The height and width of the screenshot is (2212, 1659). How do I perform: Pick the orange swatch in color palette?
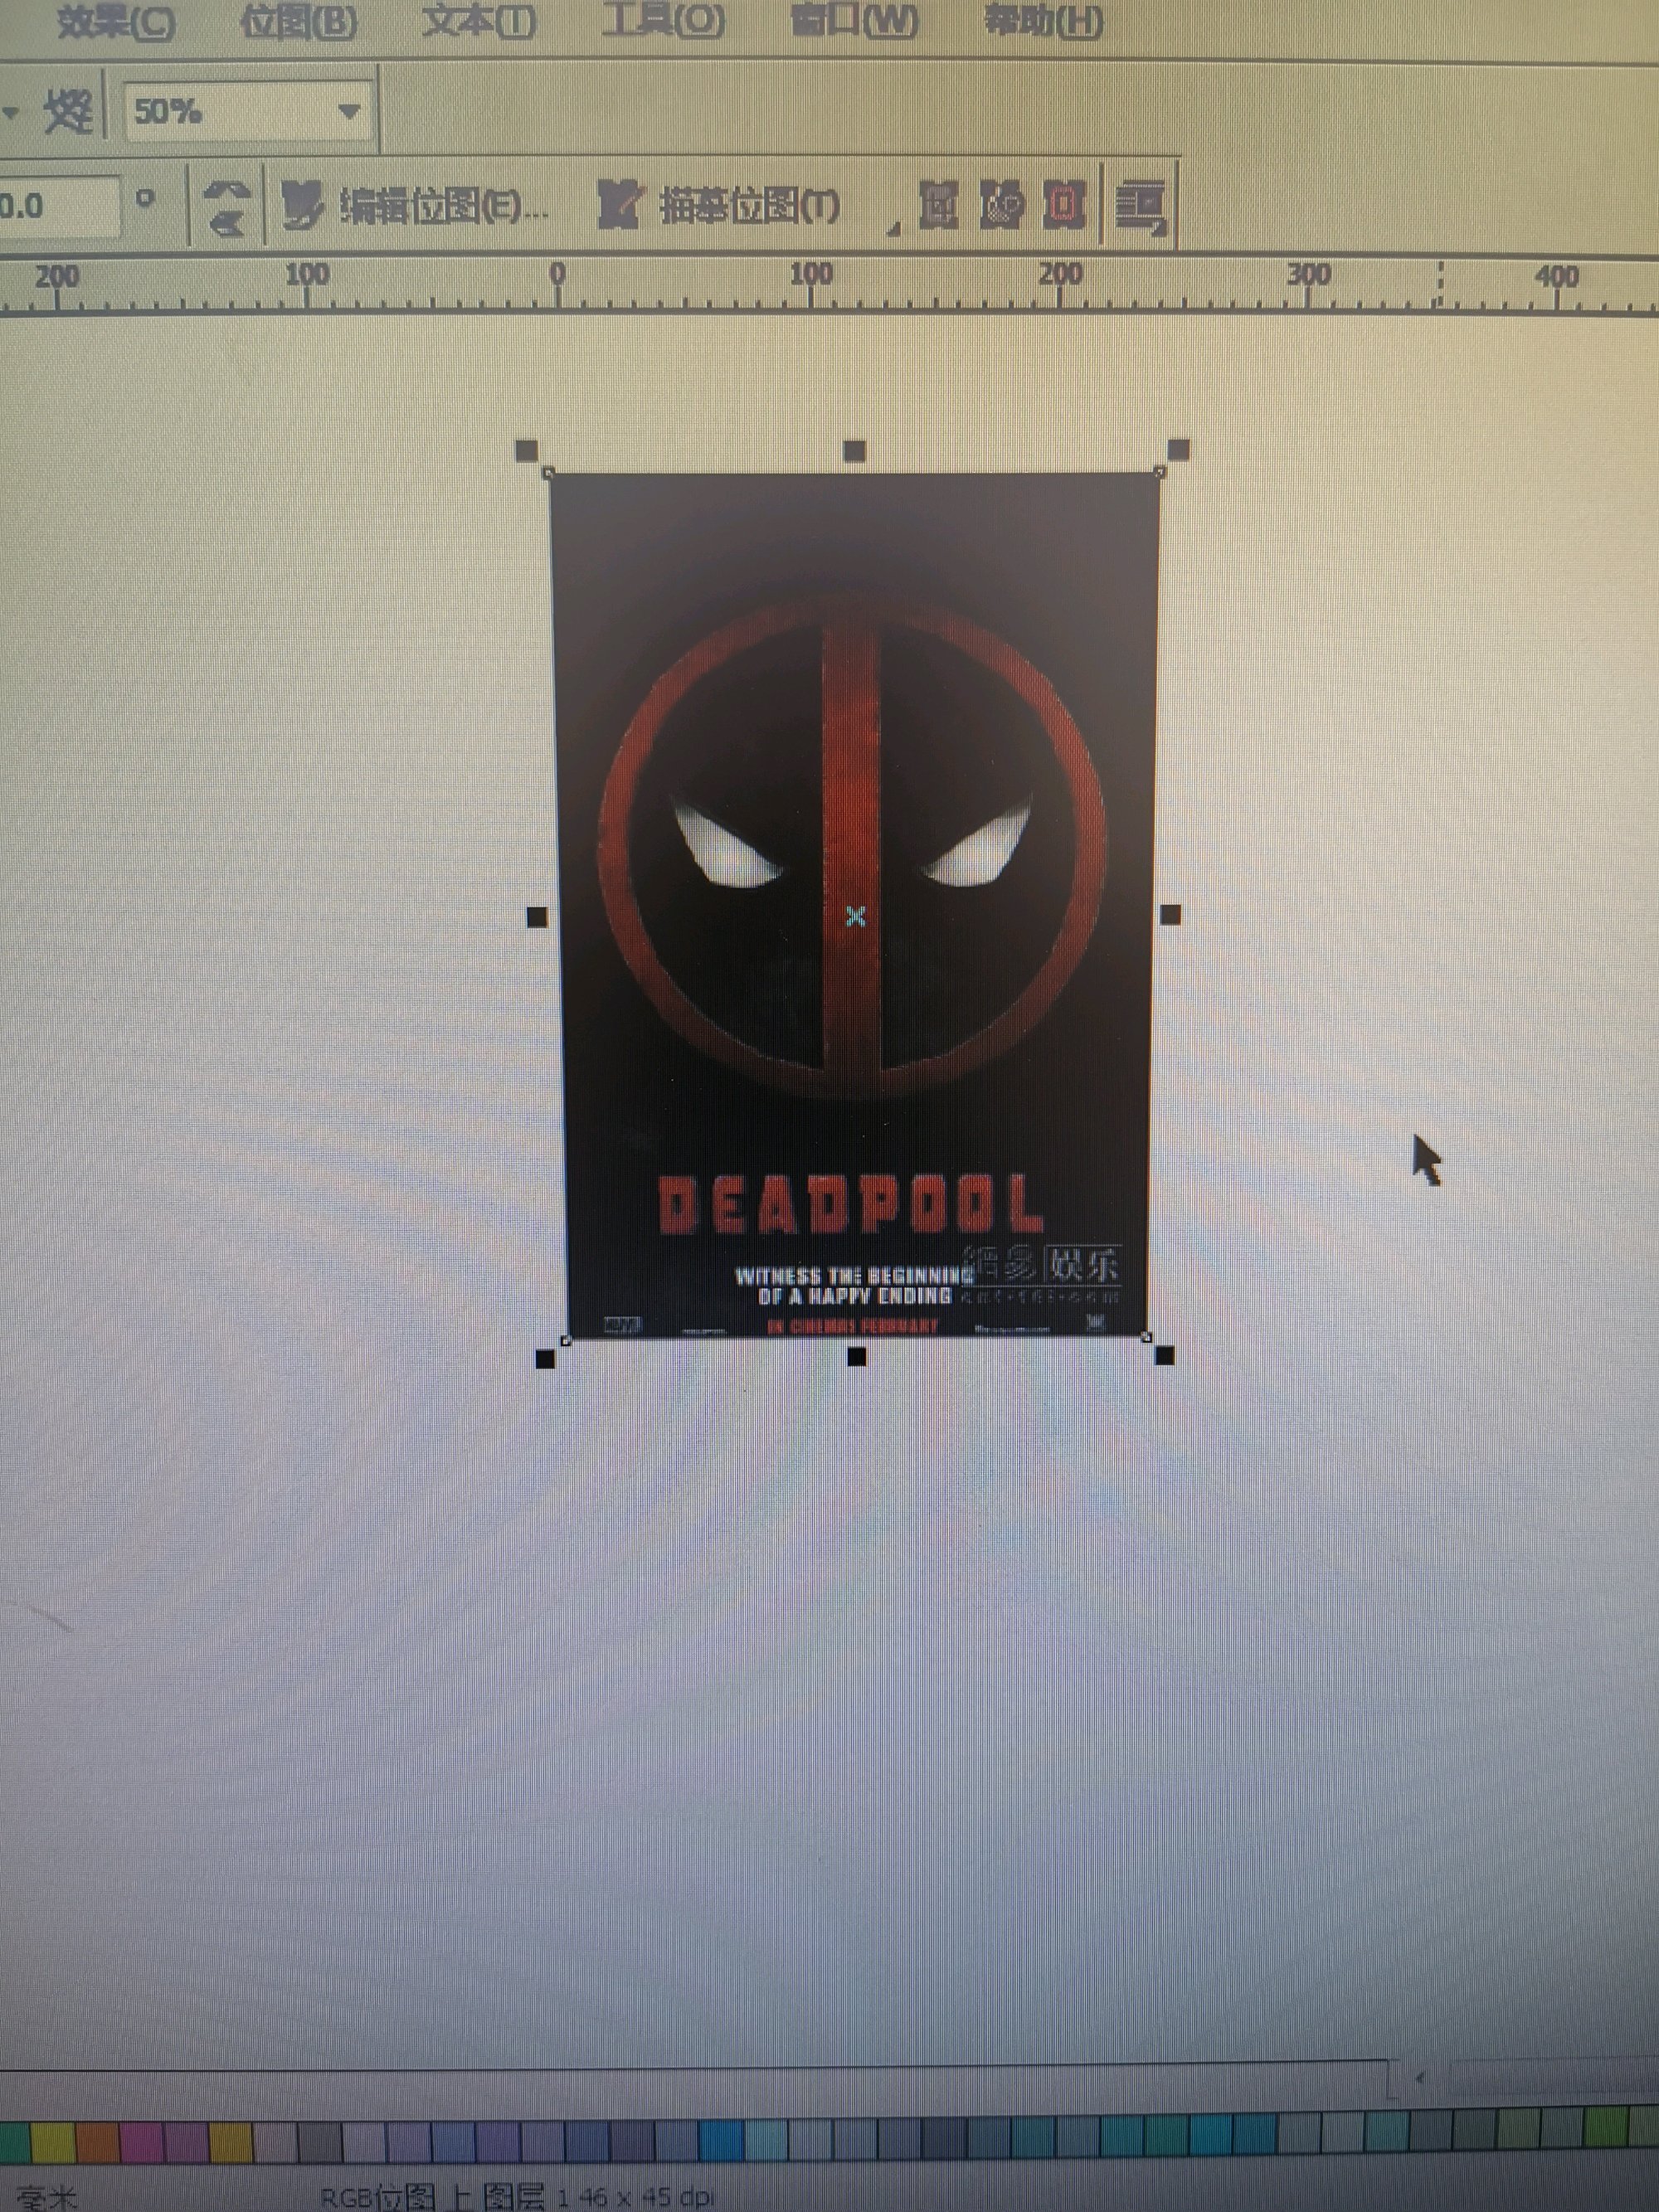(x=98, y=2143)
